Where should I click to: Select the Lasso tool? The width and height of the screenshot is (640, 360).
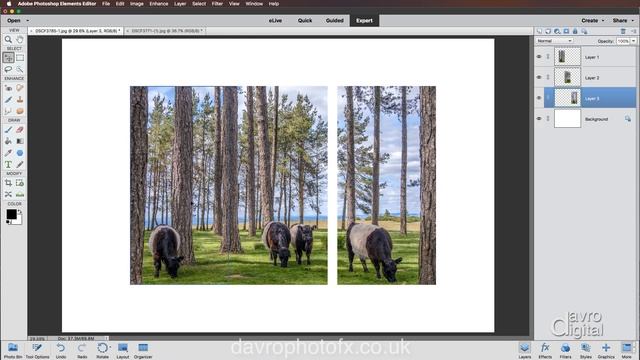8,69
